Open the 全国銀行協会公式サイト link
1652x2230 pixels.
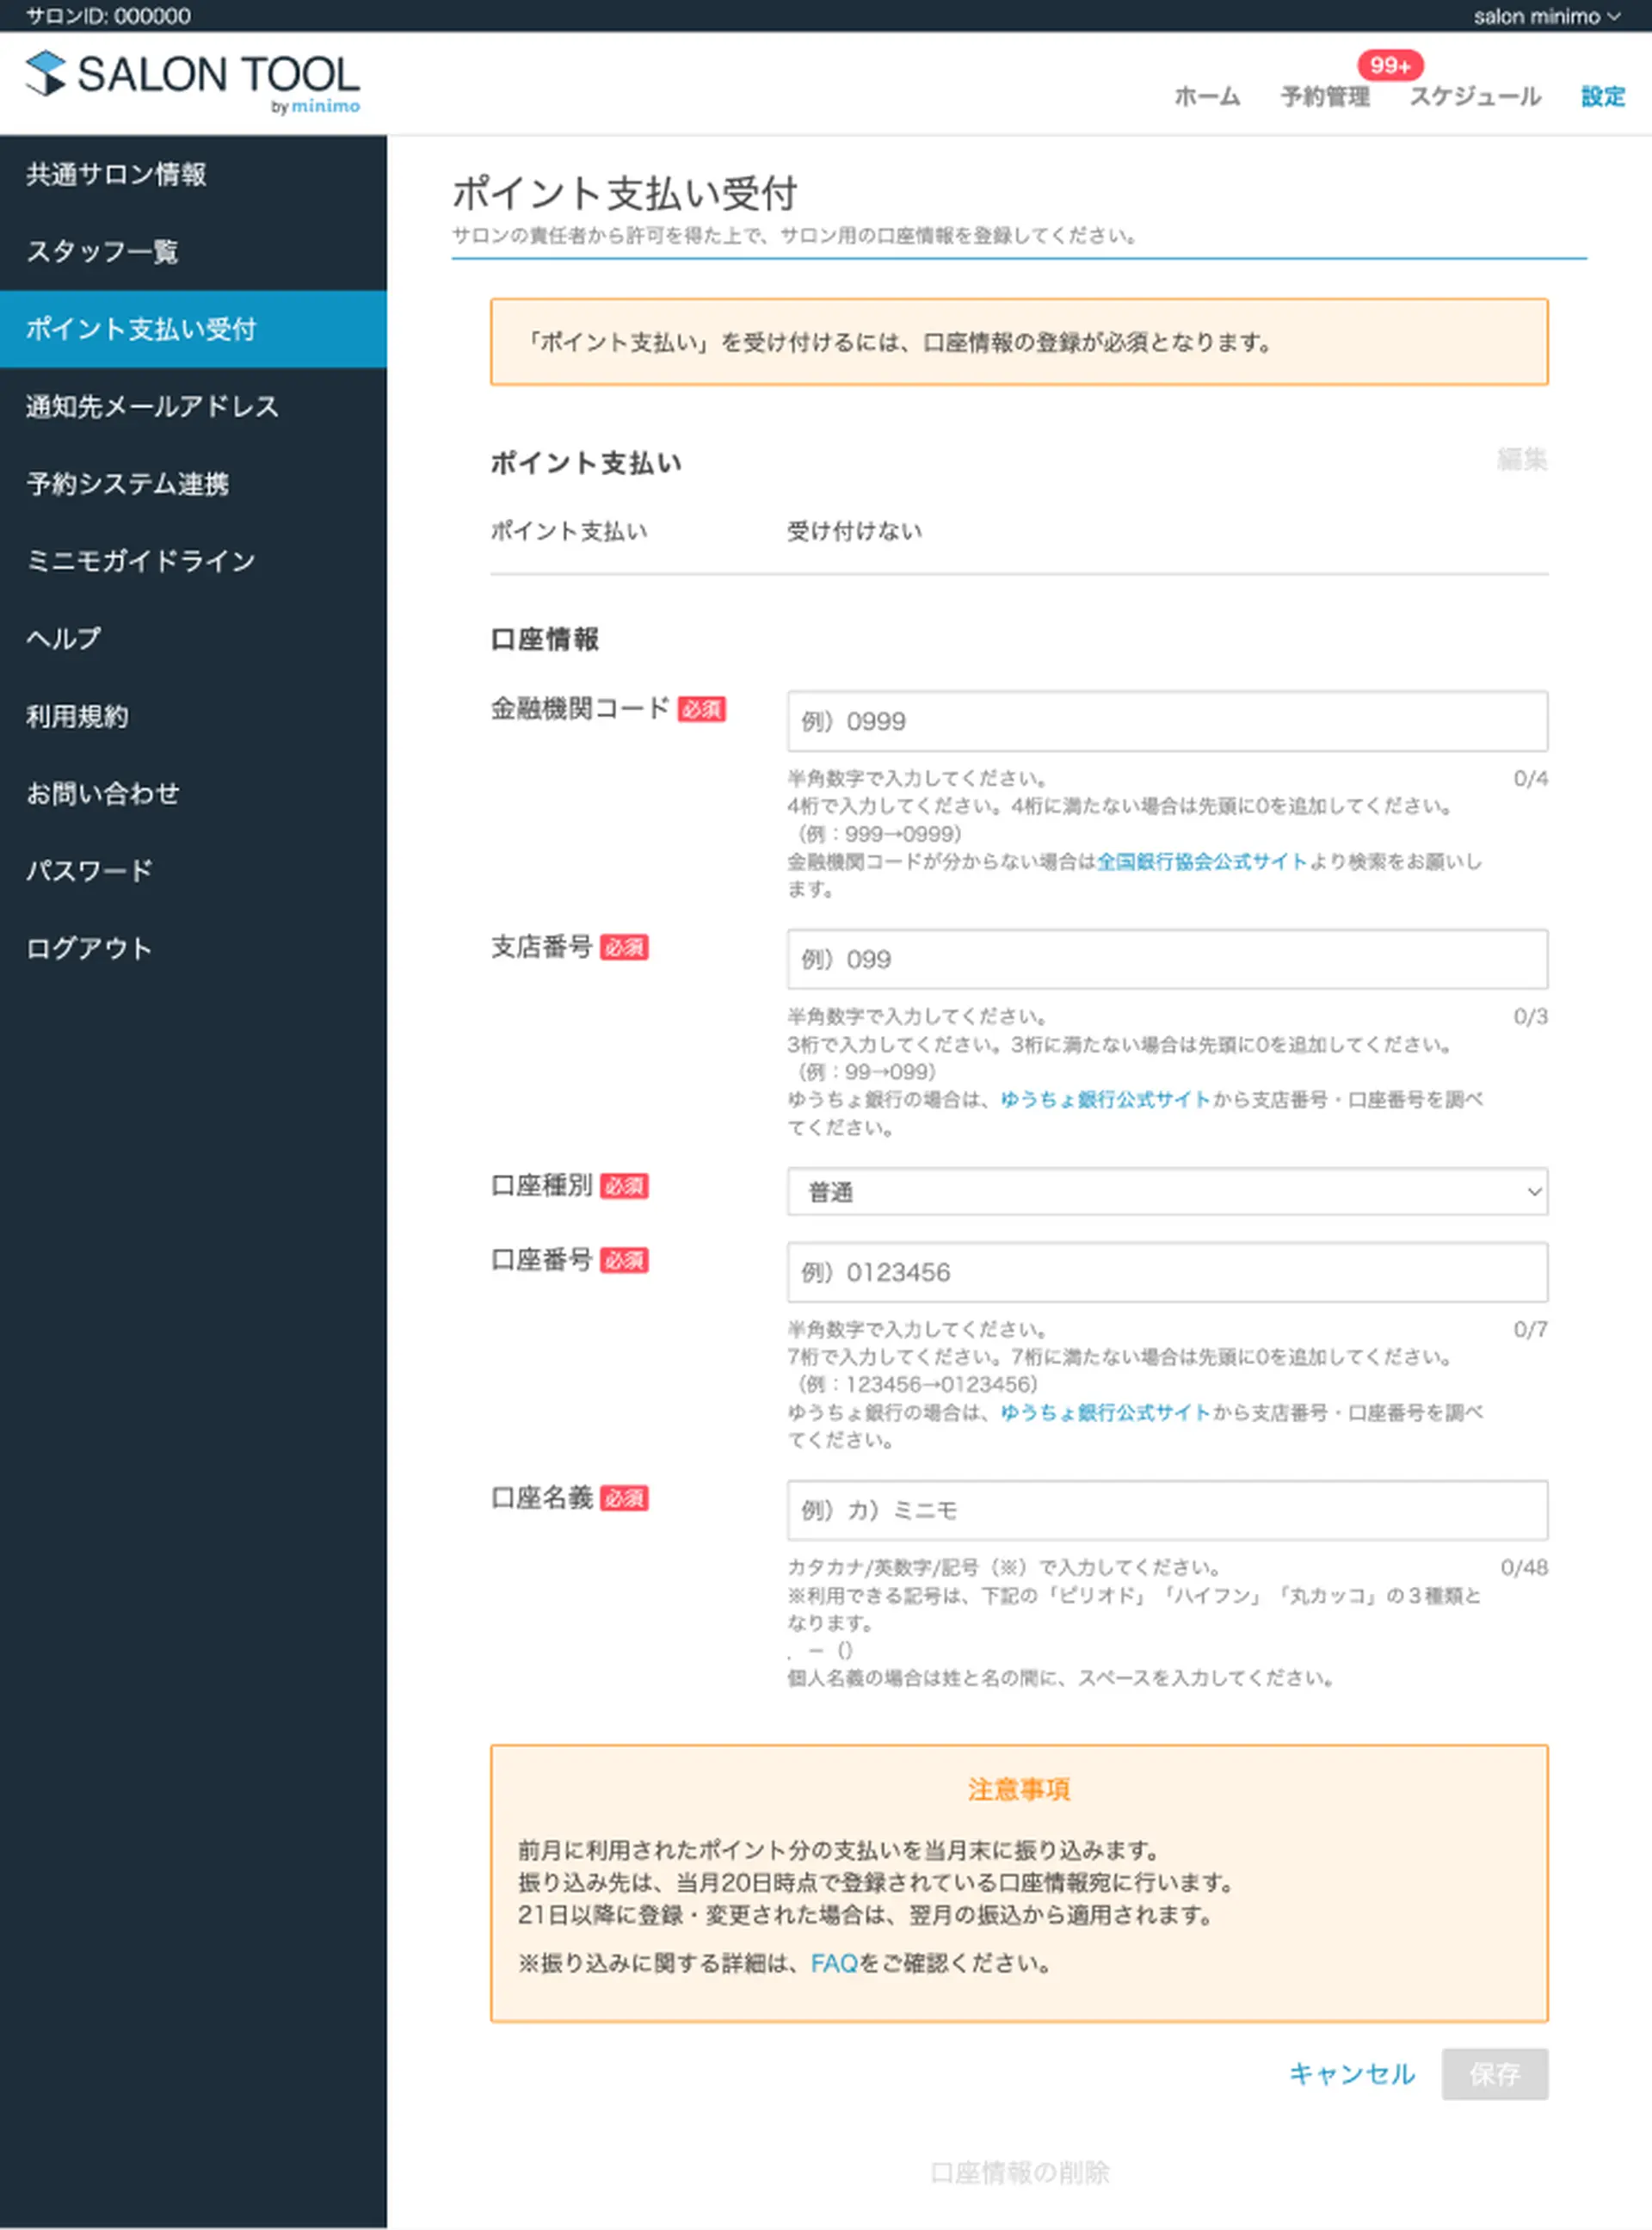point(1202,862)
